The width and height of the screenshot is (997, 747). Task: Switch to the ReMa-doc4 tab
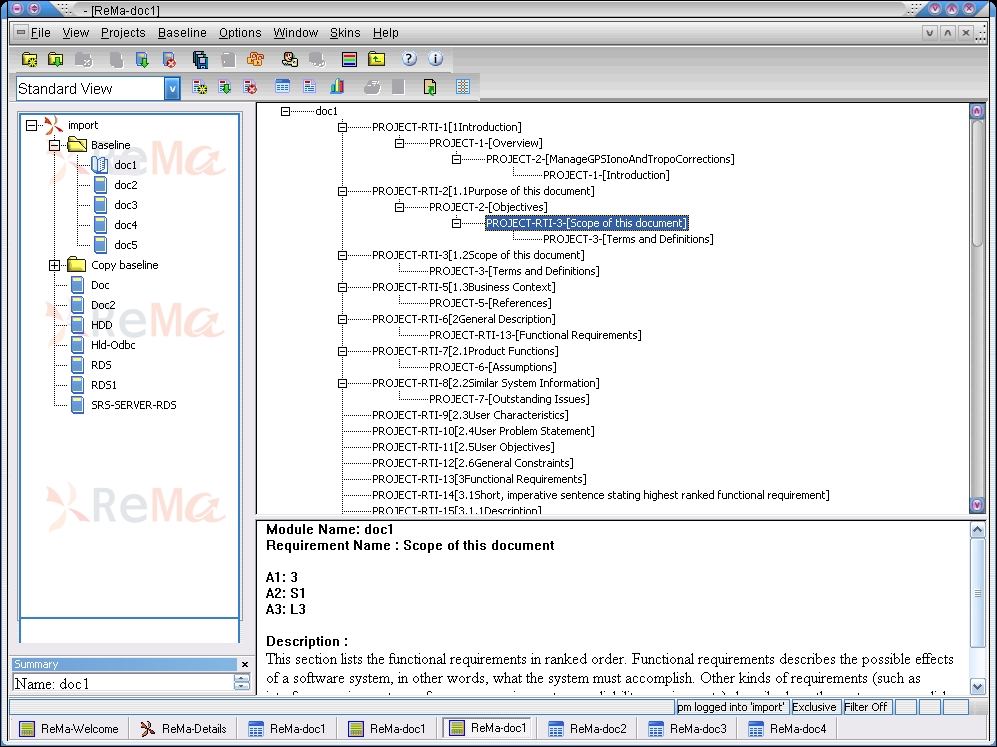[x=787, y=729]
